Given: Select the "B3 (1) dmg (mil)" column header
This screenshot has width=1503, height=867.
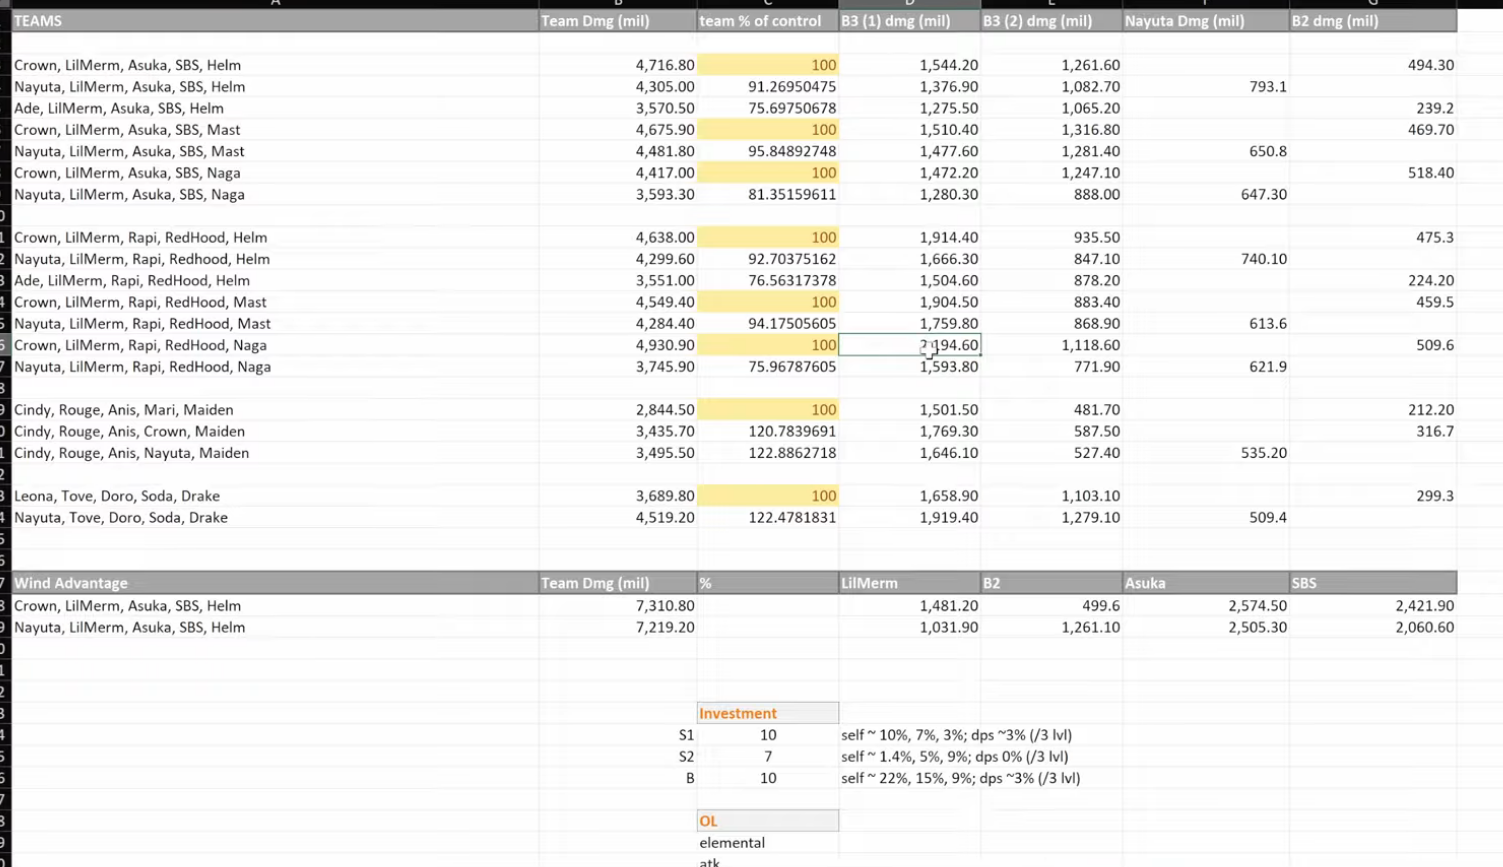Looking at the screenshot, I should 910,21.
